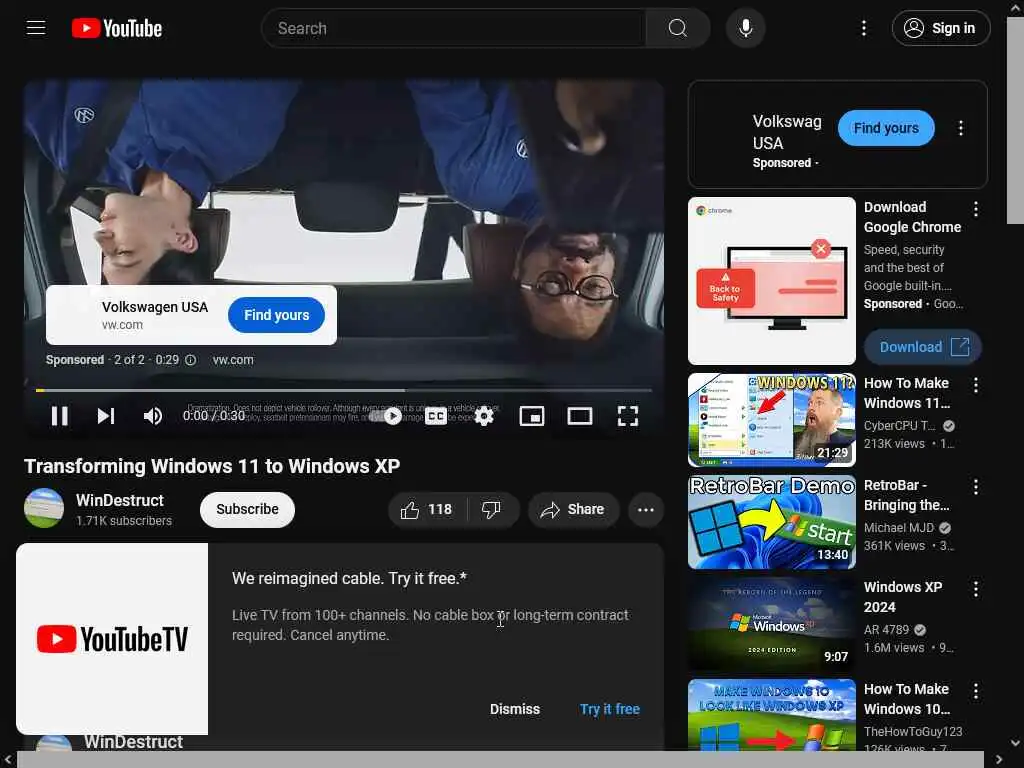Dismiss the YouTube TV promo
Screen dimensions: 1024x768
pyautogui.click(x=515, y=709)
